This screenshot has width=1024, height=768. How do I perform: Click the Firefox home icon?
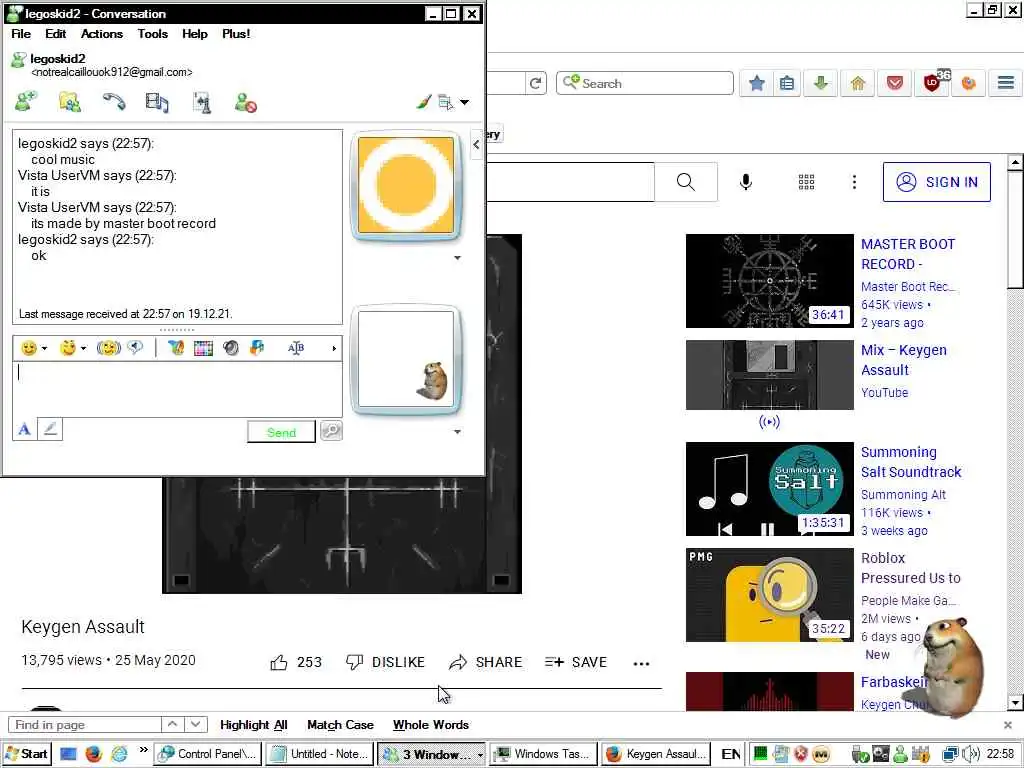(x=858, y=84)
